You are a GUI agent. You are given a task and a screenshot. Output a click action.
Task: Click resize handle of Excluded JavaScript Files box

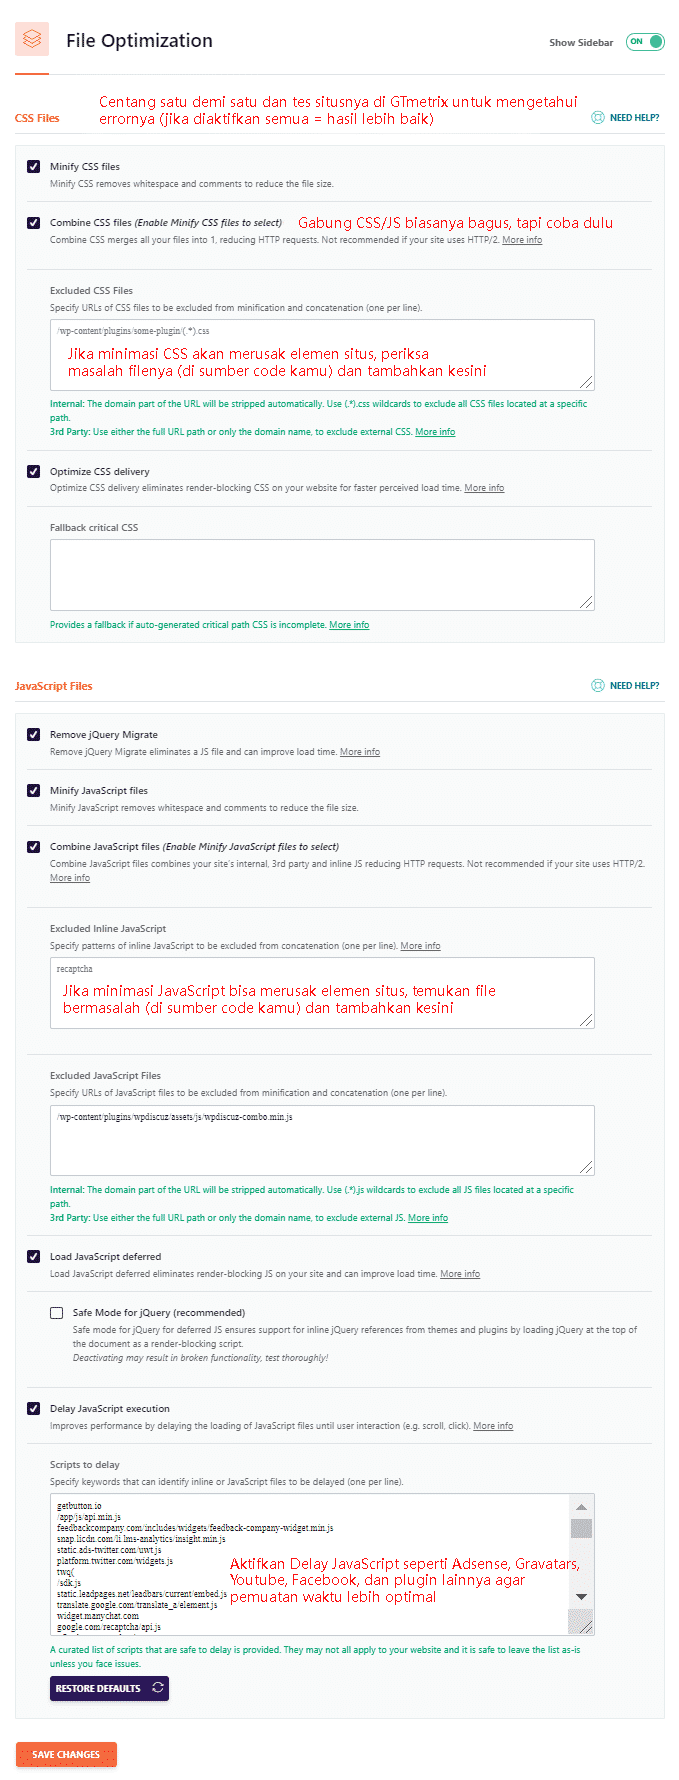[x=586, y=1167]
